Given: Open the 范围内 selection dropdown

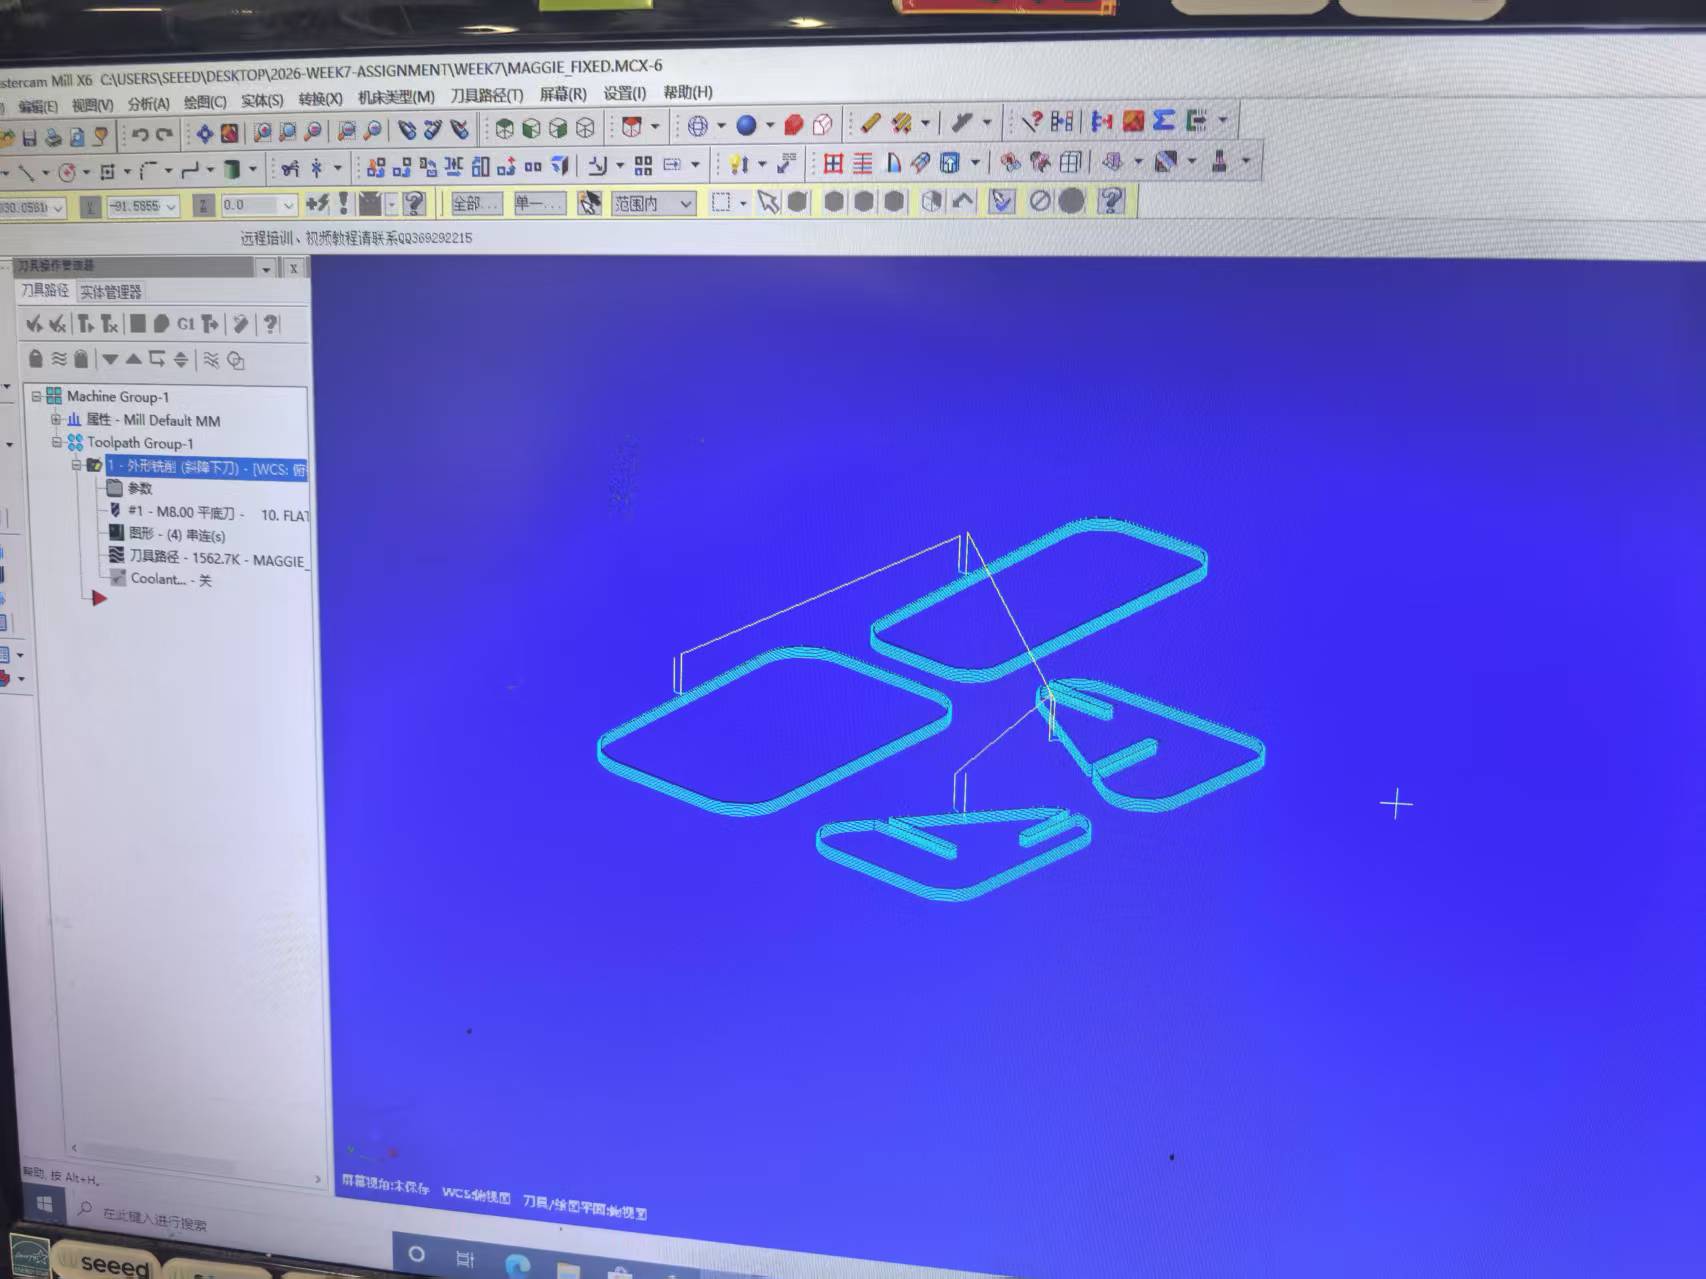Looking at the screenshot, I should click(x=686, y=203).
